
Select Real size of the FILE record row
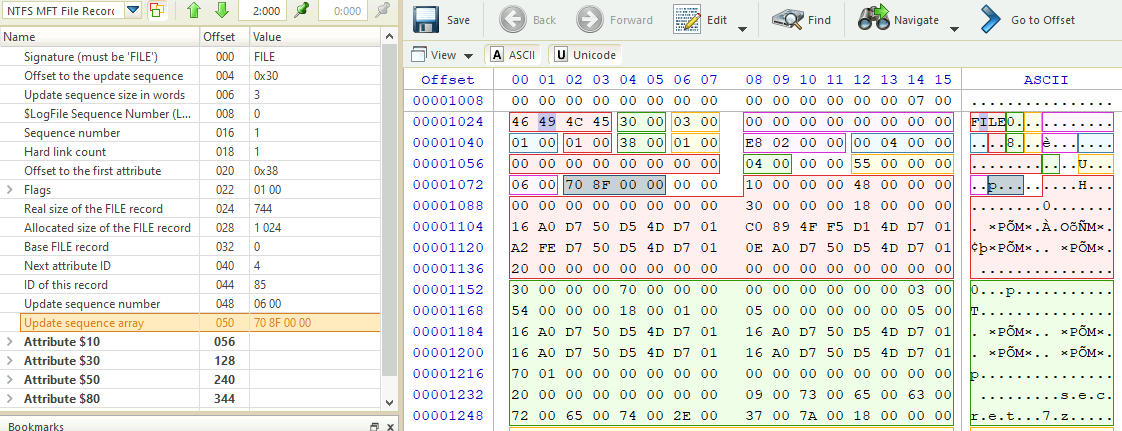(x=191, y=208)
